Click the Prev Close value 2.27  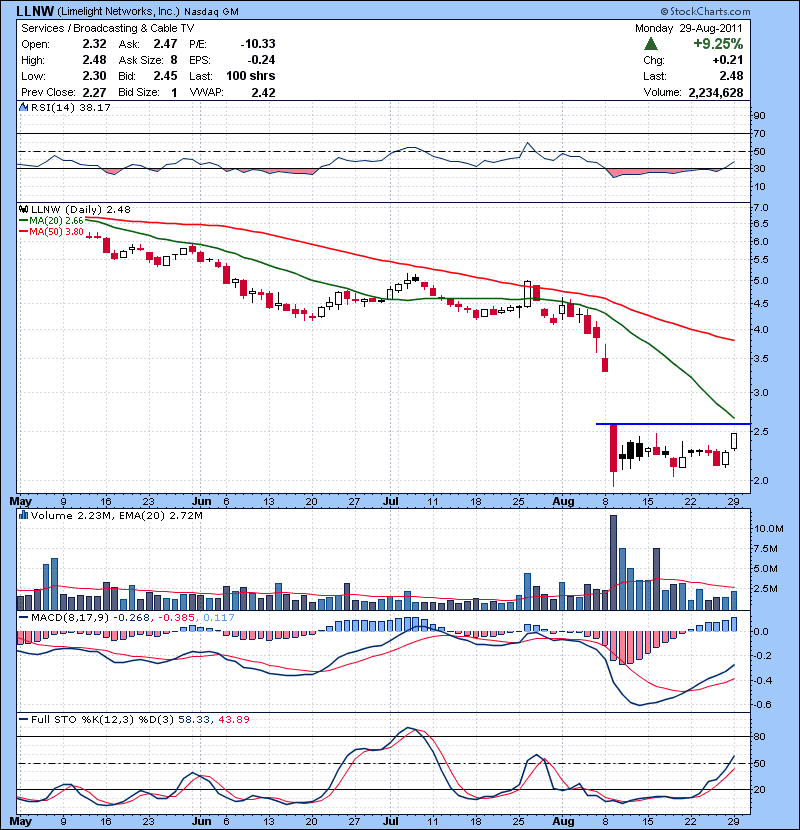coord(94,93)
